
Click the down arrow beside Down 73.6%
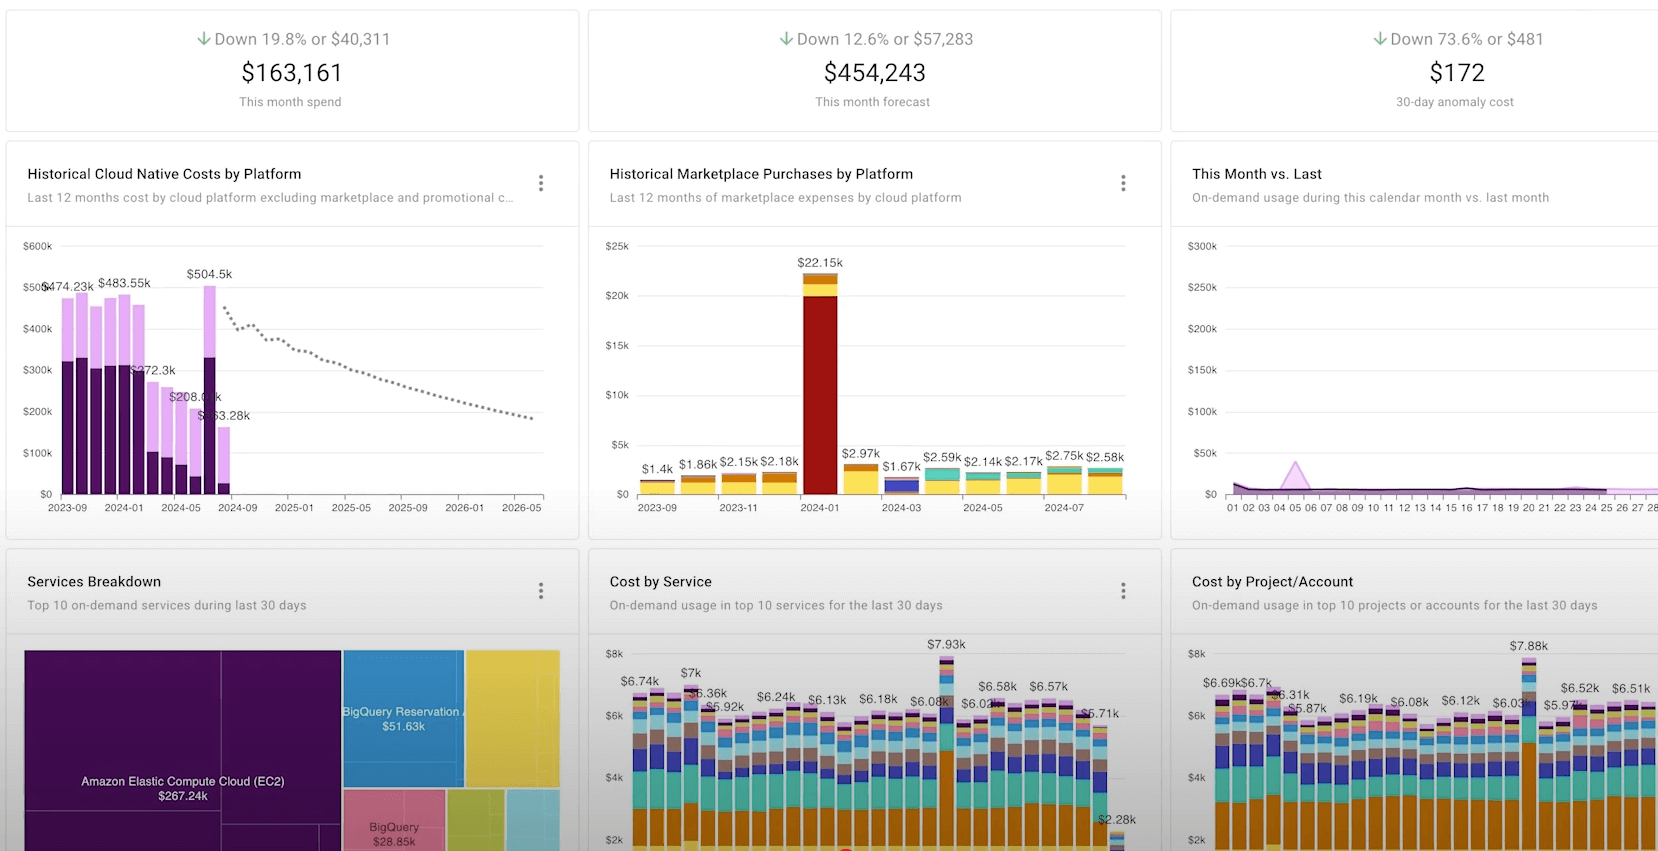point(1380,39)
